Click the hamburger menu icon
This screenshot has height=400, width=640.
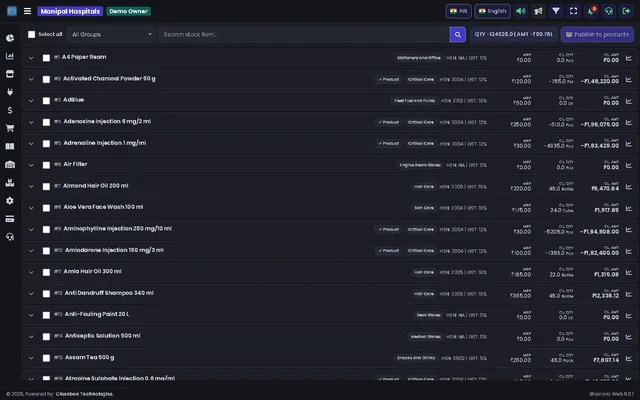(27, 11)
